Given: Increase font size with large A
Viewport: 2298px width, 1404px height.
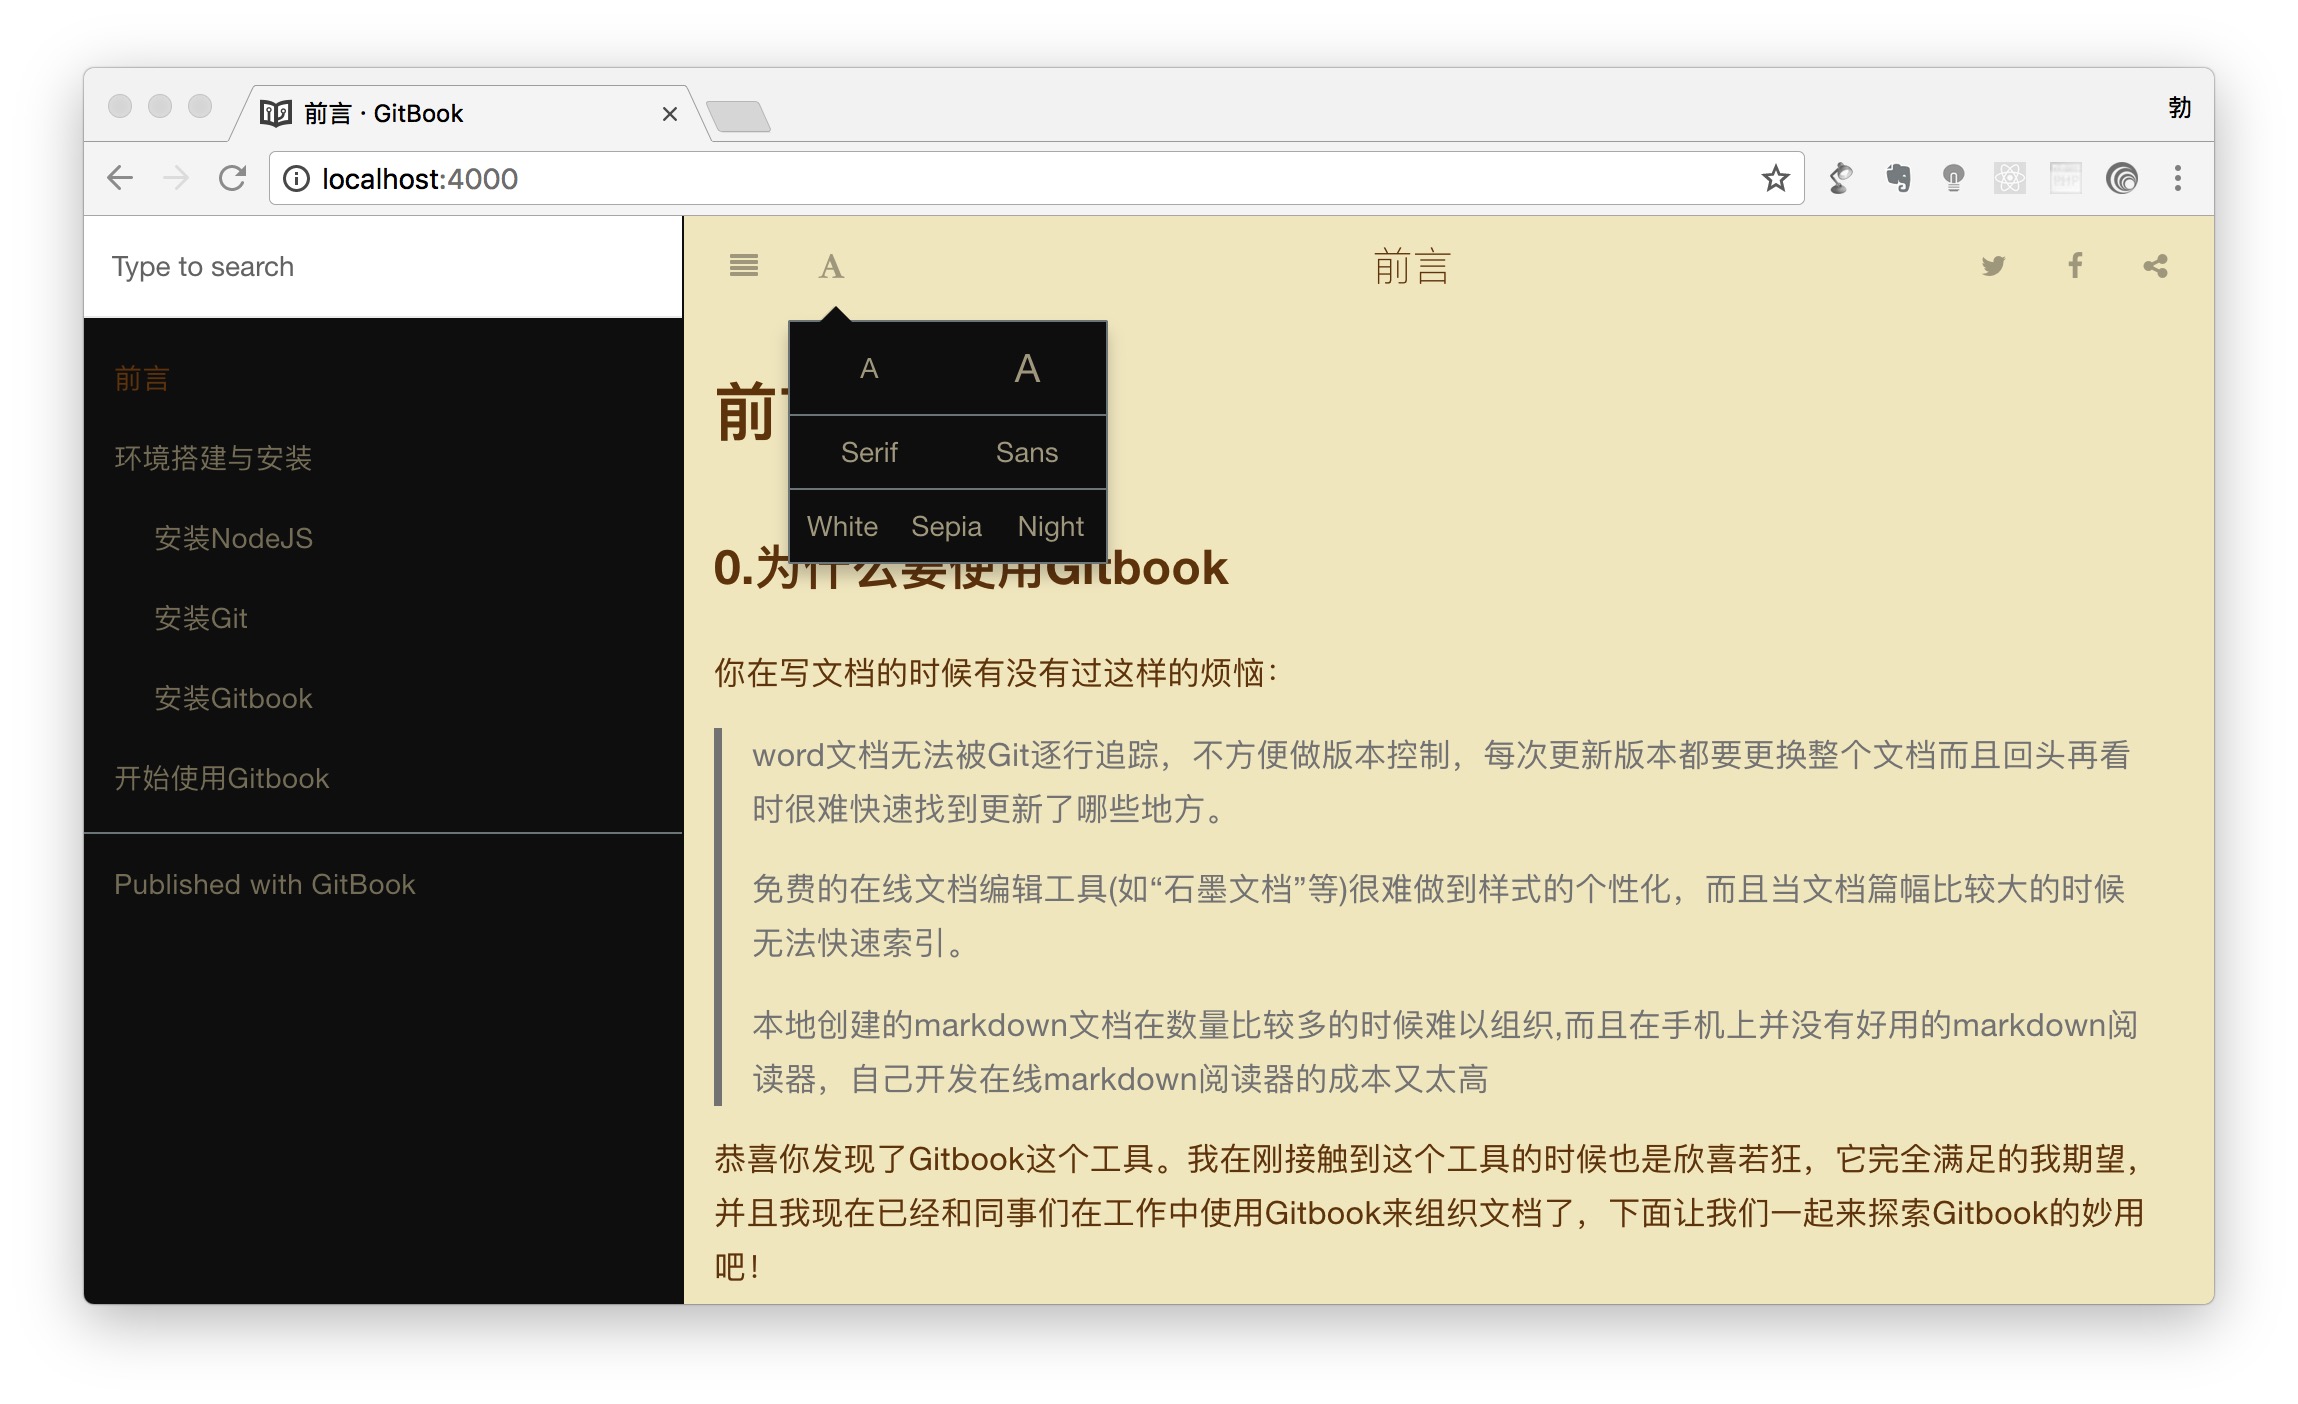Looking at the screenshot, I should pyautogui.click(x=1027, y=369).
